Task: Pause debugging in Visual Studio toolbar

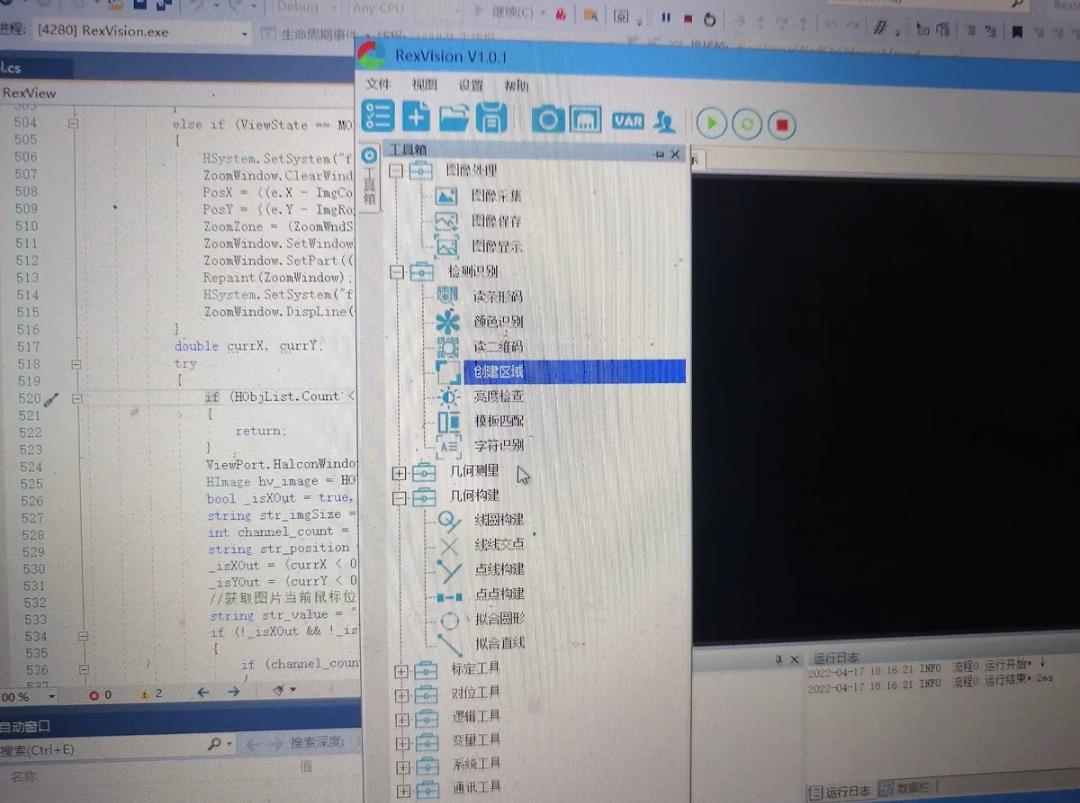Action: point(666,18)
